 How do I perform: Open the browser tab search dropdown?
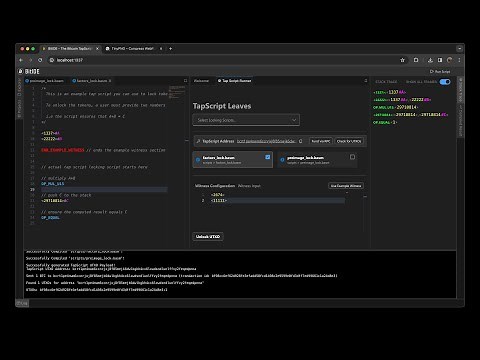(460, 49)
